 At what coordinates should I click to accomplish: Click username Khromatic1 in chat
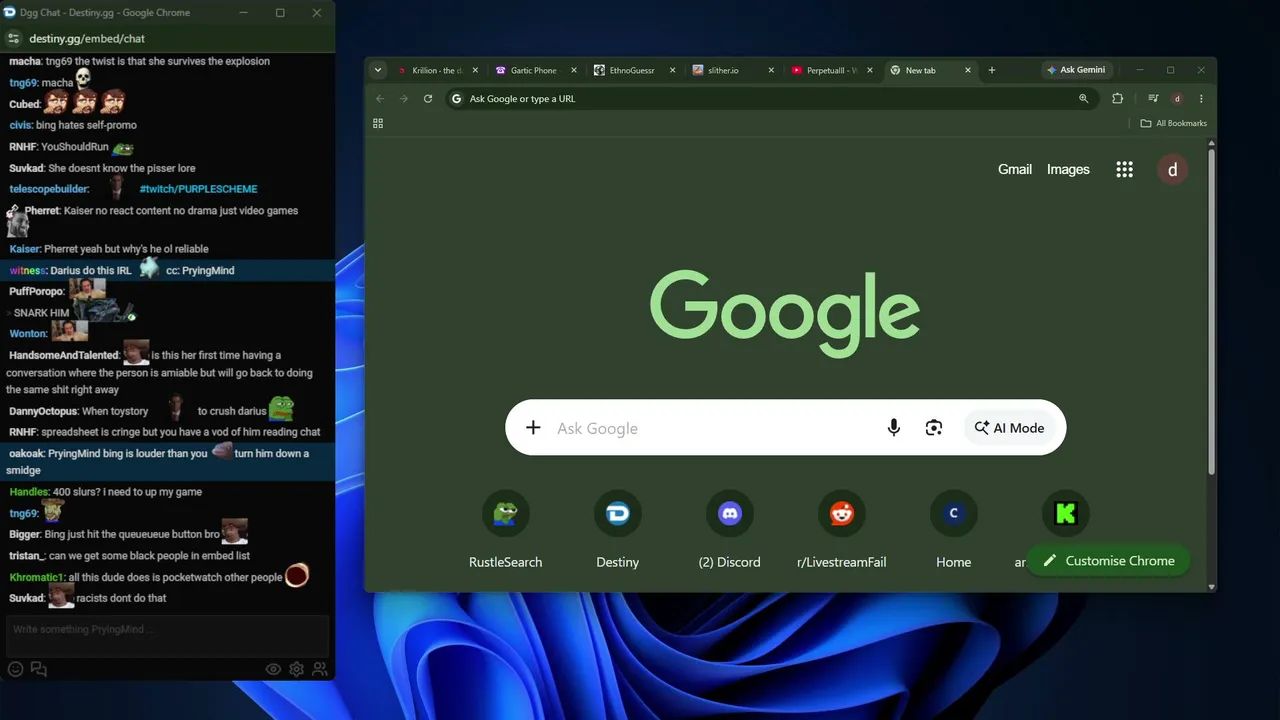pos(37,577)
